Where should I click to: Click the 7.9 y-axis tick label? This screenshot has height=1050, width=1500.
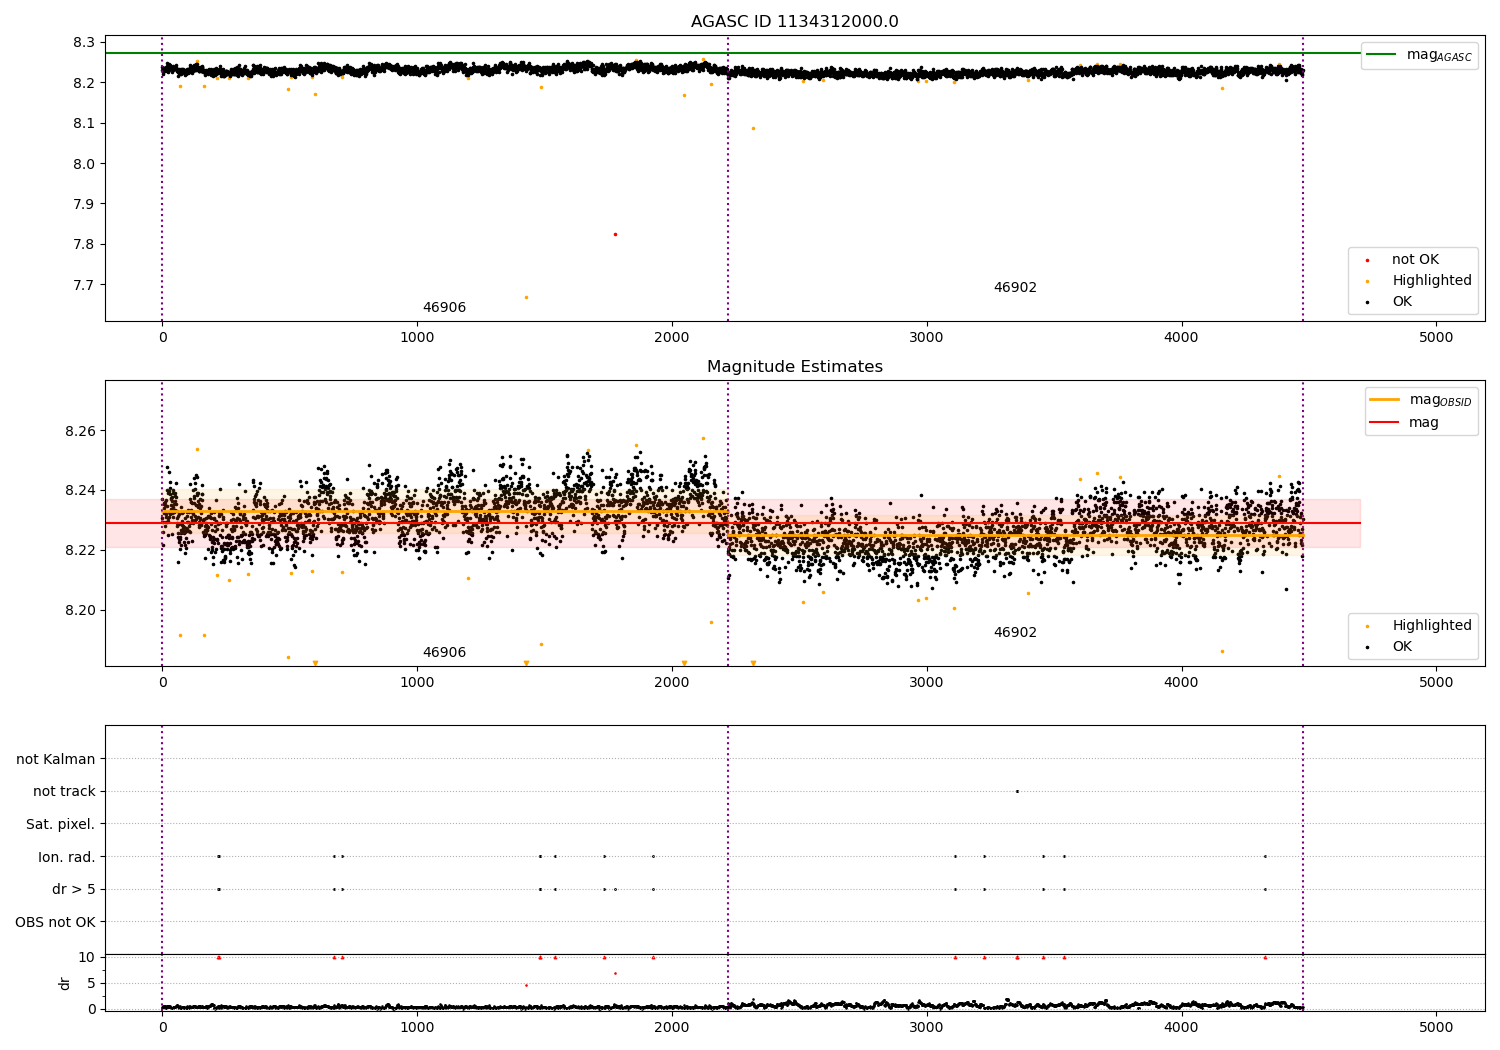[84, 204]
